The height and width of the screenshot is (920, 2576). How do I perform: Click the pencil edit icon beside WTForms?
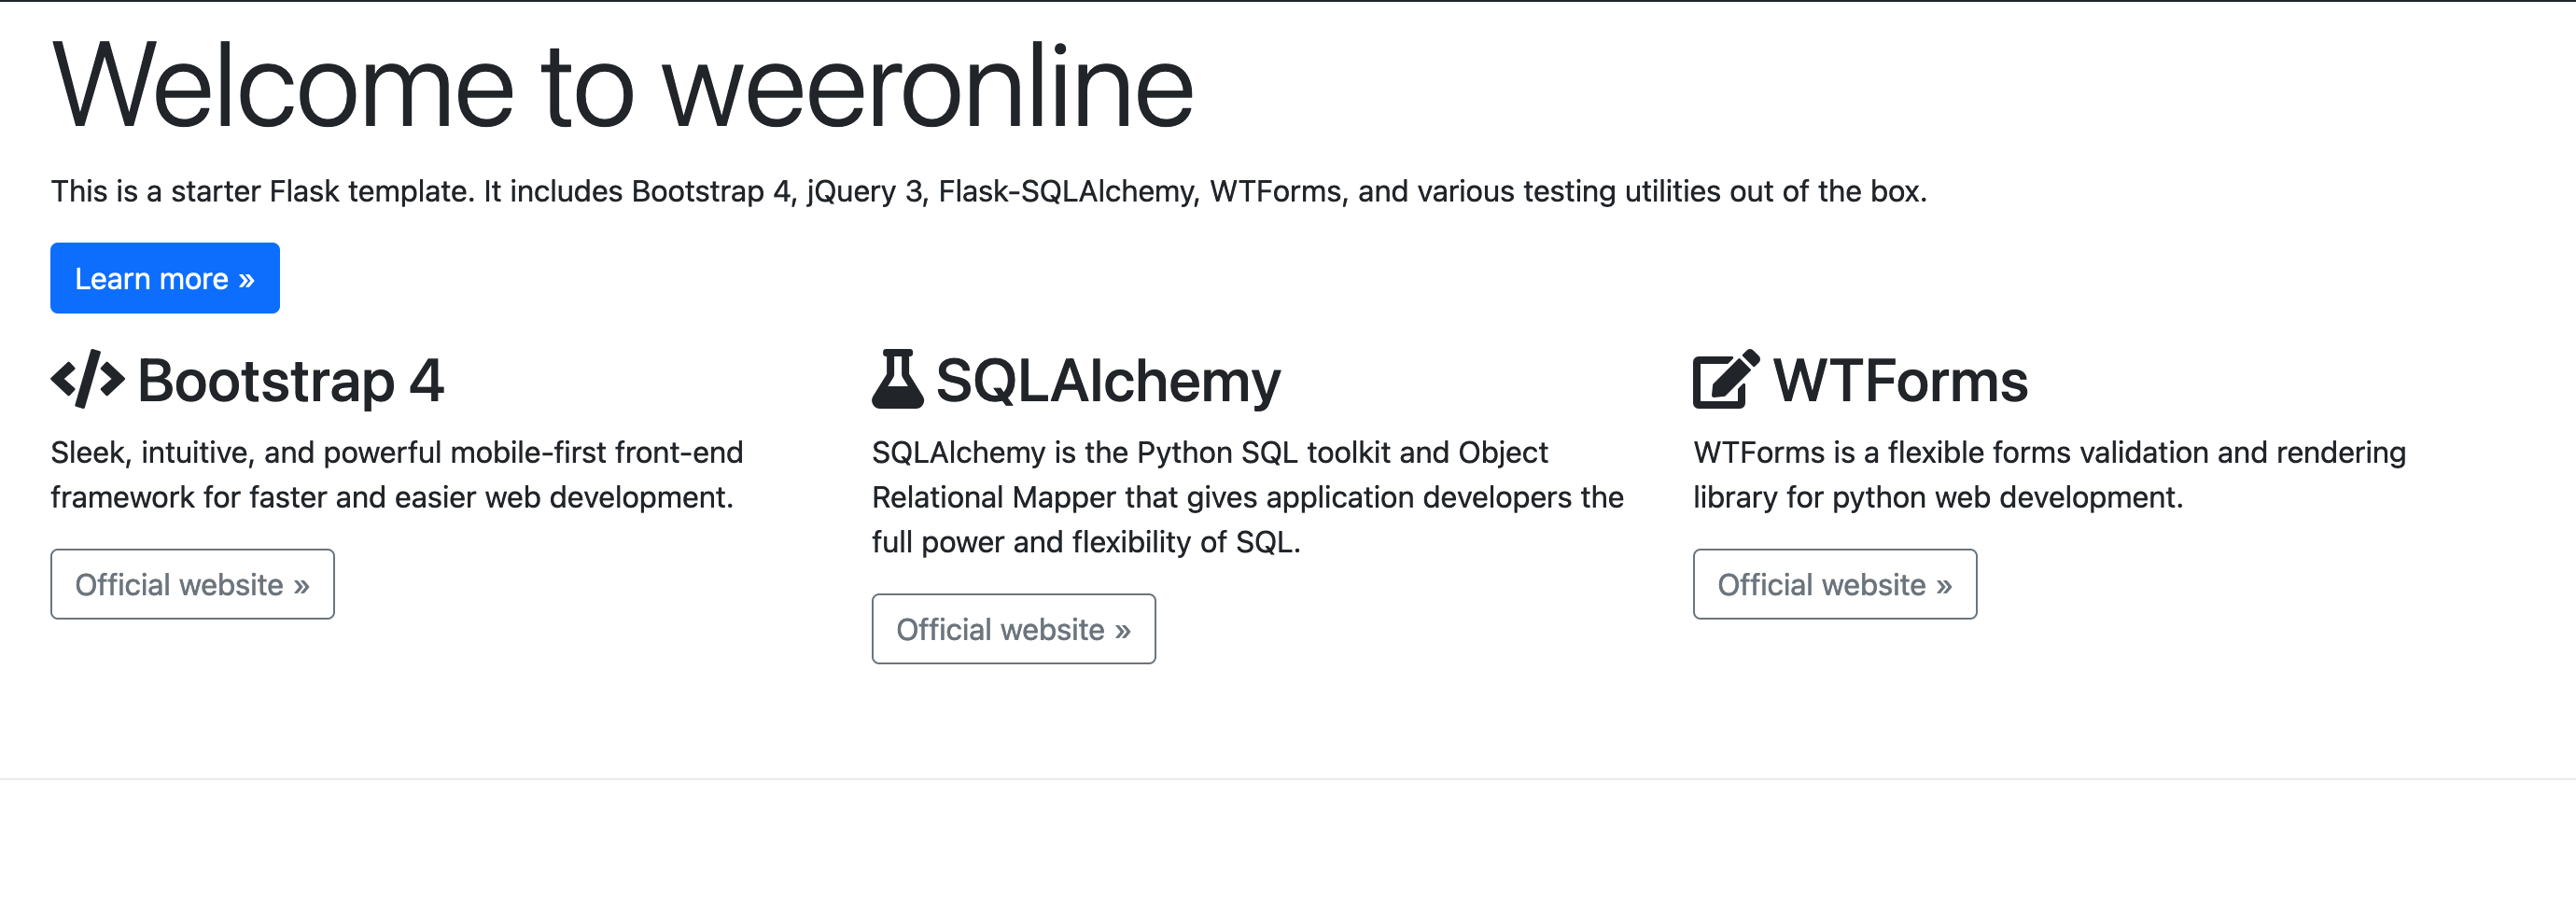tap(1725, 379)
